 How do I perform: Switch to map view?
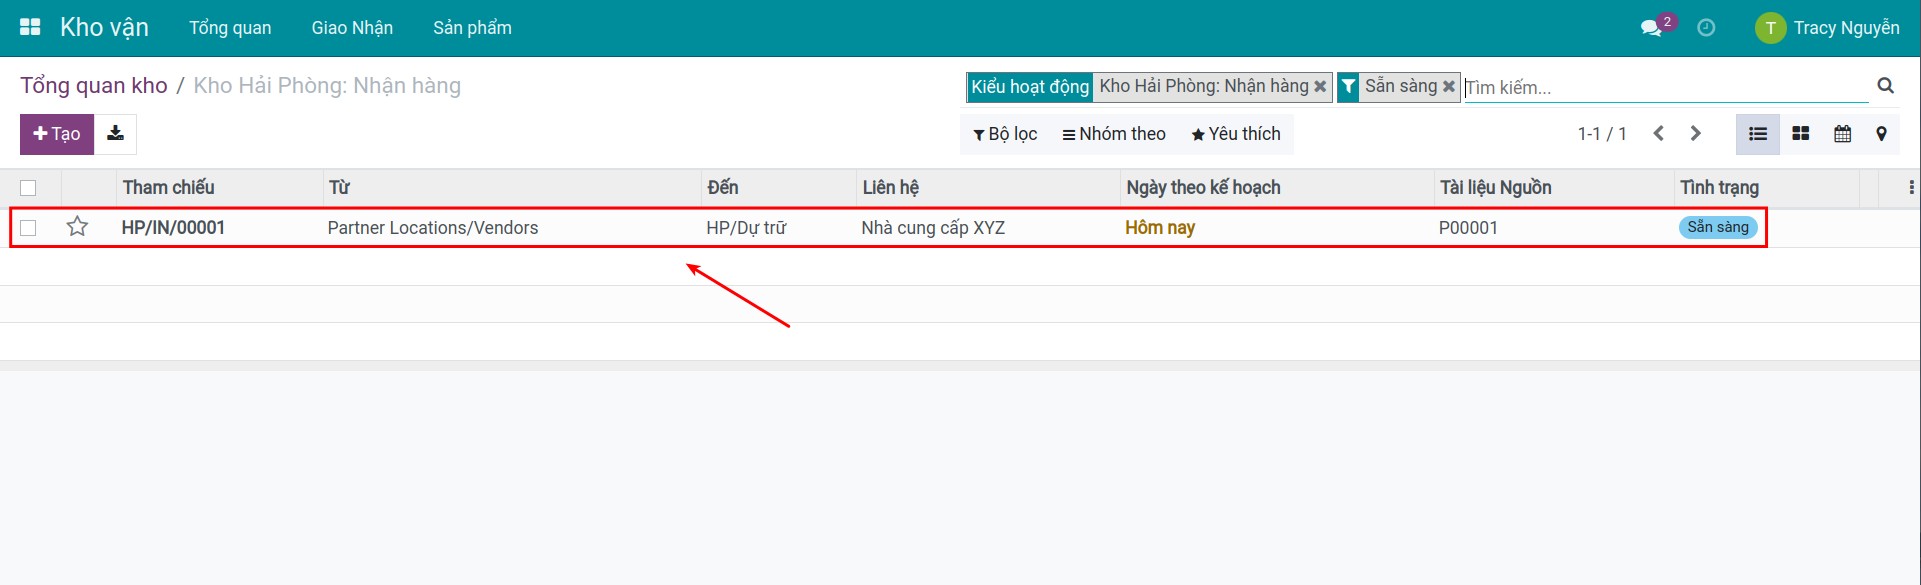click(x=1881, y=134)
